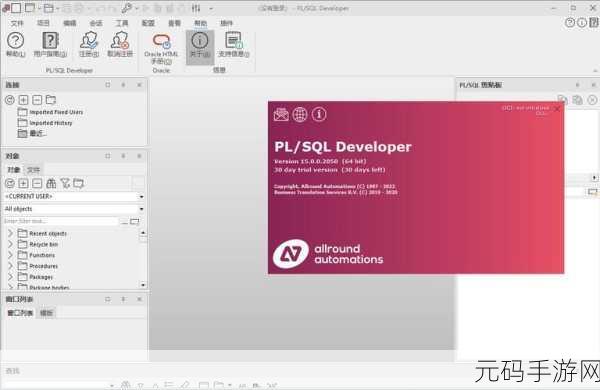Click the button right of the filter text field

click(x=135, y=221)
